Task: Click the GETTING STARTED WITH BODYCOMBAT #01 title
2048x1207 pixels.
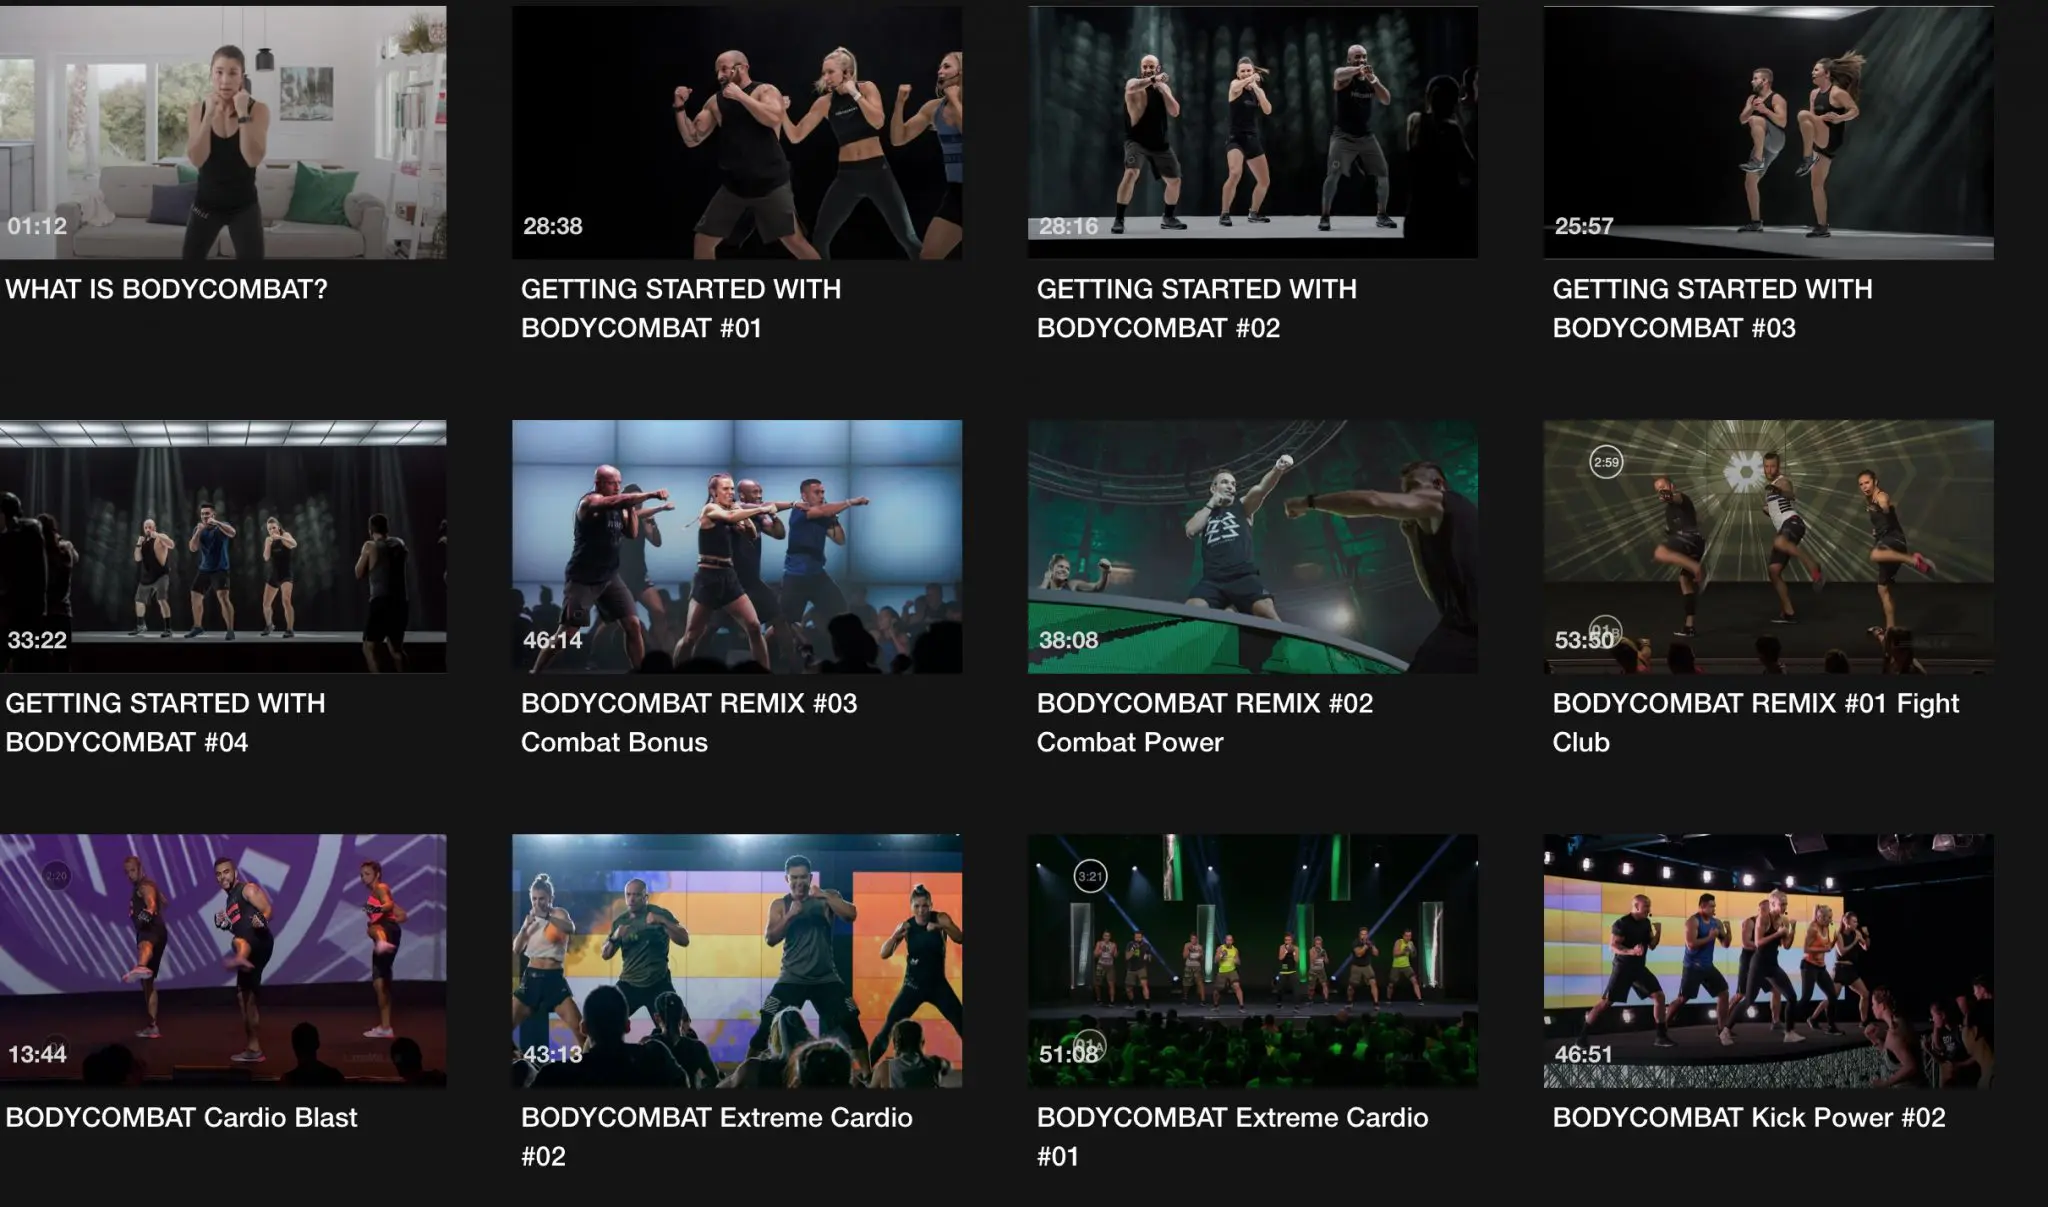Action: pyautogui.click(x=681, y=308)
